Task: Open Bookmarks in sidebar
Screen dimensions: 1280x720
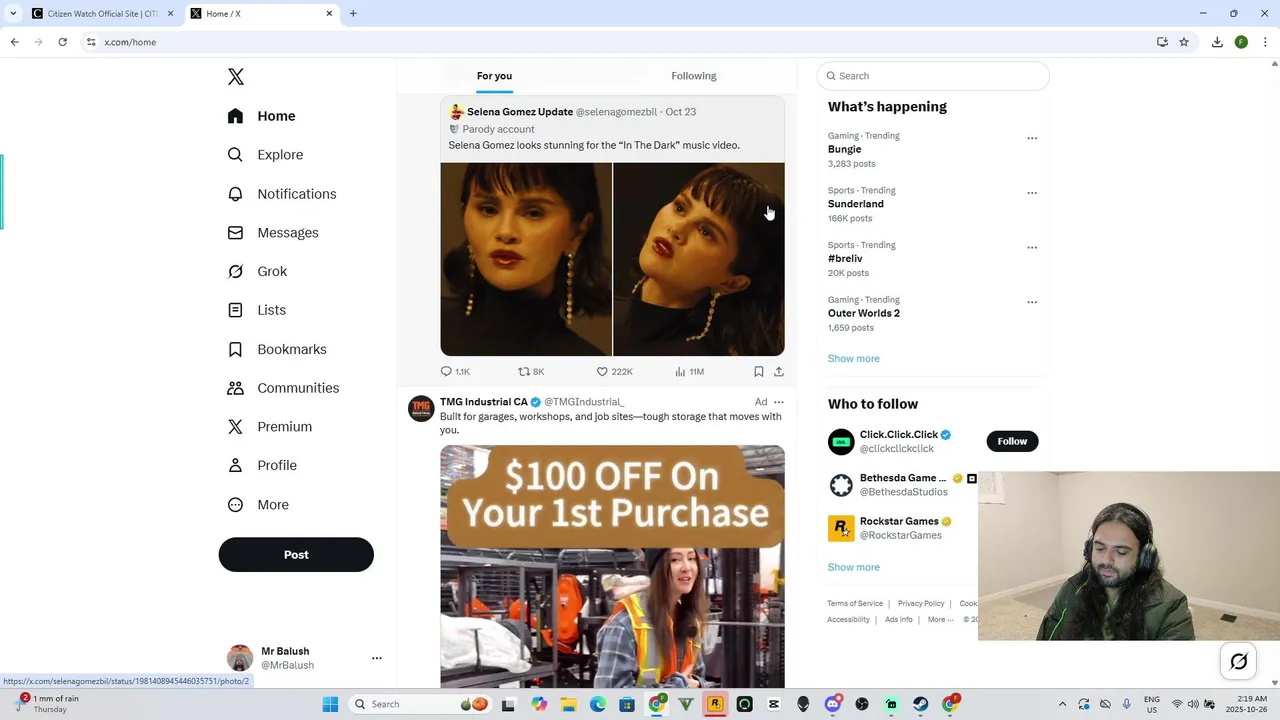Action: [x=277, y=349]
